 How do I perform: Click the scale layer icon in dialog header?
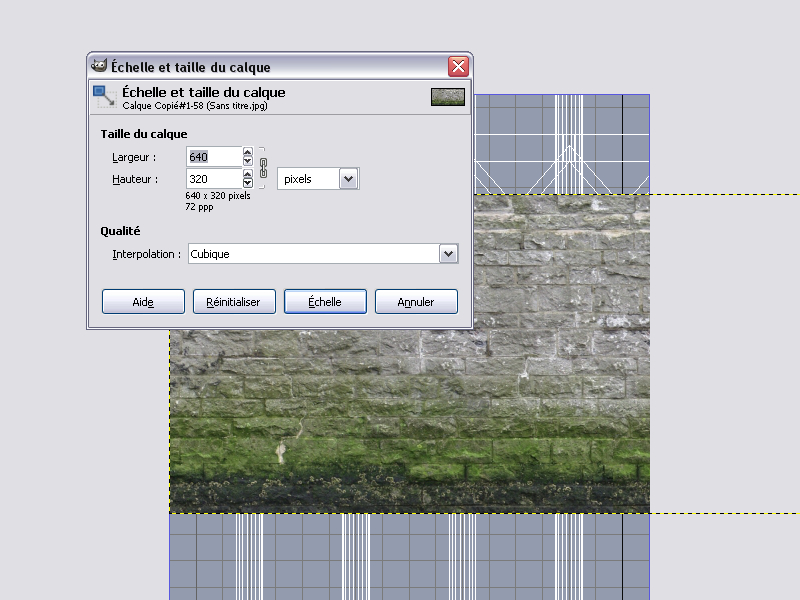104,97
